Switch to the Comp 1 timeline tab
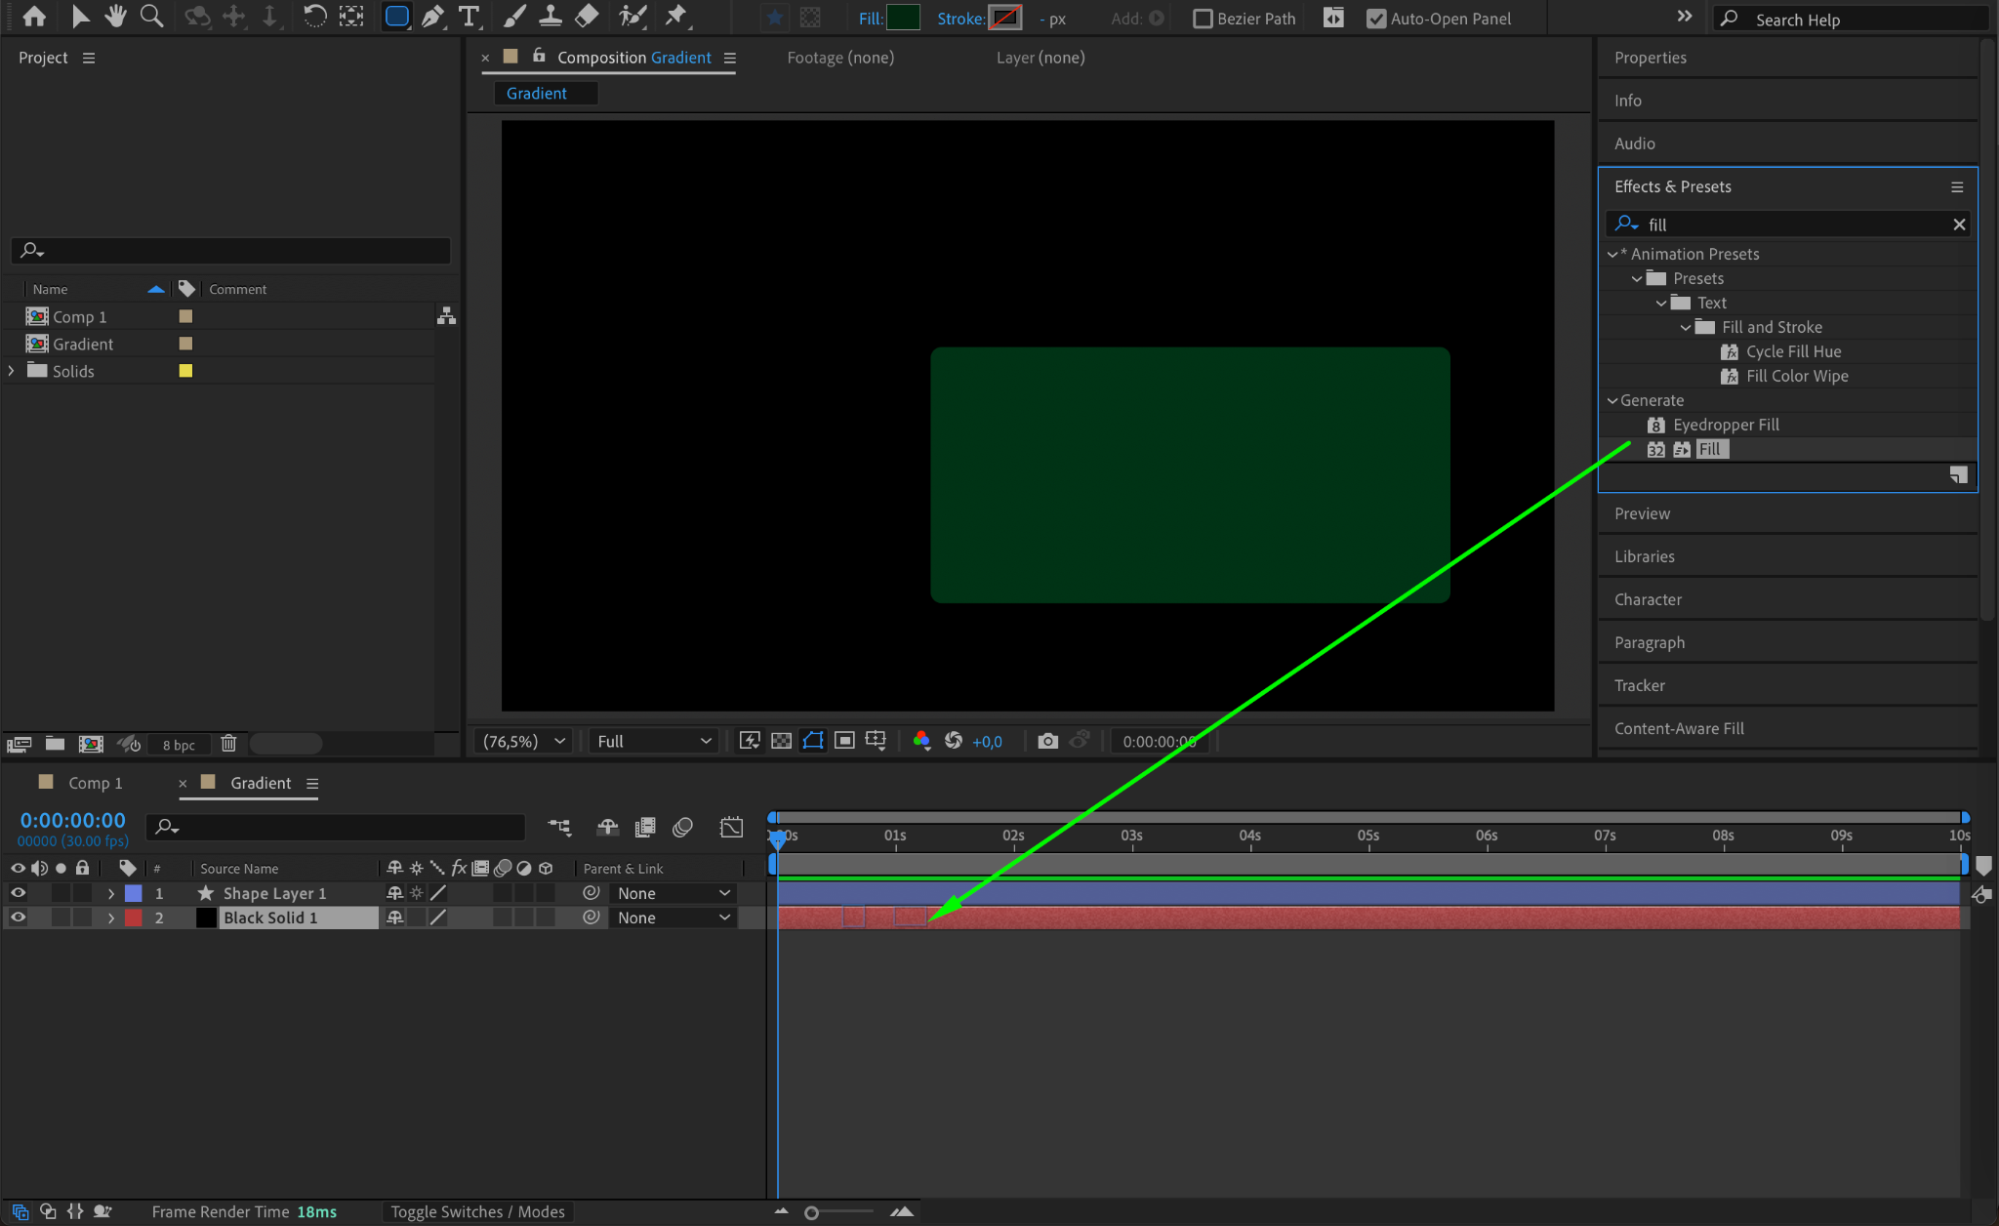The width and height of the screenshot is (1999, 1226). [x=95, y=783]
